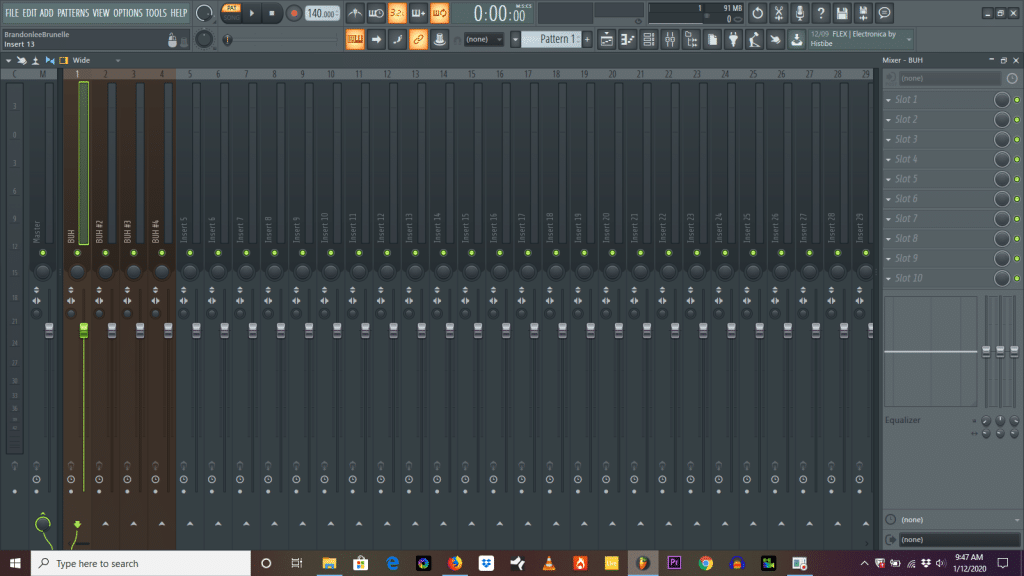This screenshot has height=576, width=1024.
Task: Open Adobe Premiere Pro from the taskbar
Action: (675, 563)
